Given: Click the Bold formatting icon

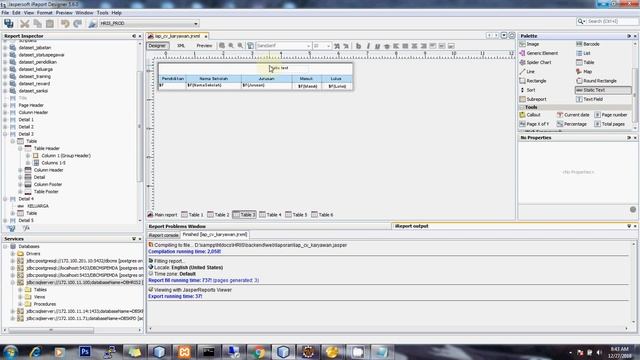Looking at the screenshot, I should click(x=358, y=46).
